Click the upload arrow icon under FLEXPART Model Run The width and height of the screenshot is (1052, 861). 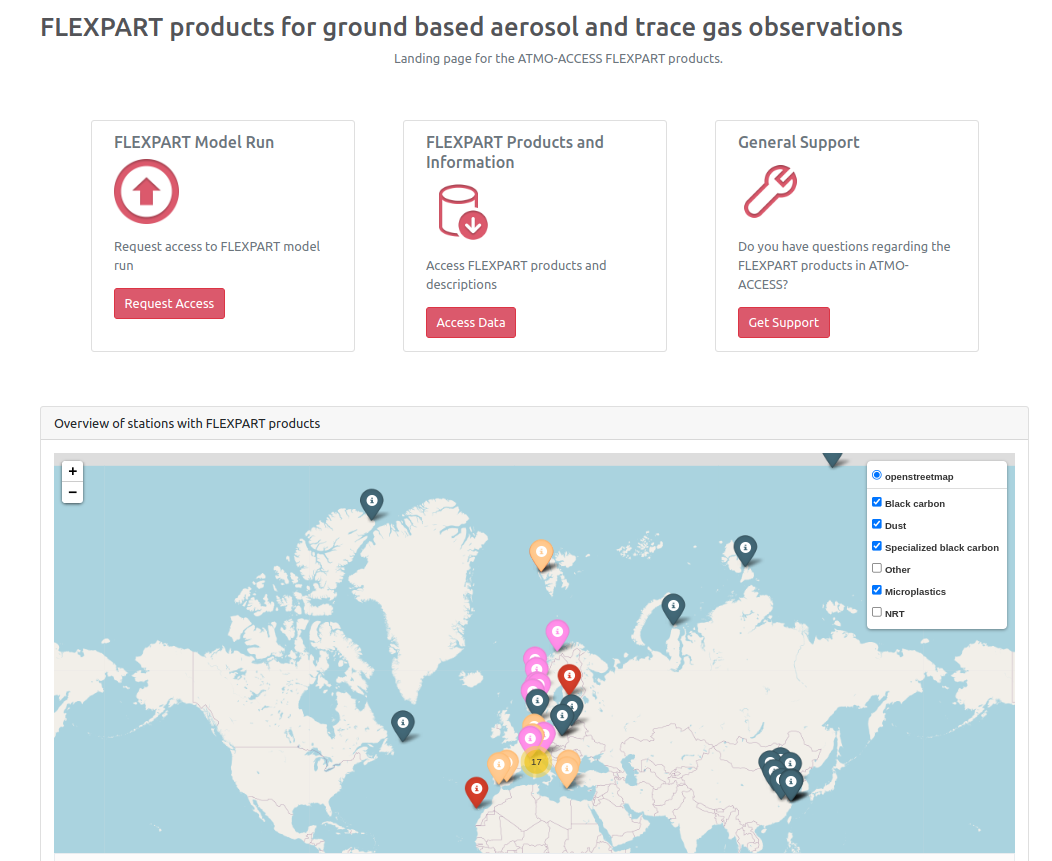(x=146, y=191)
